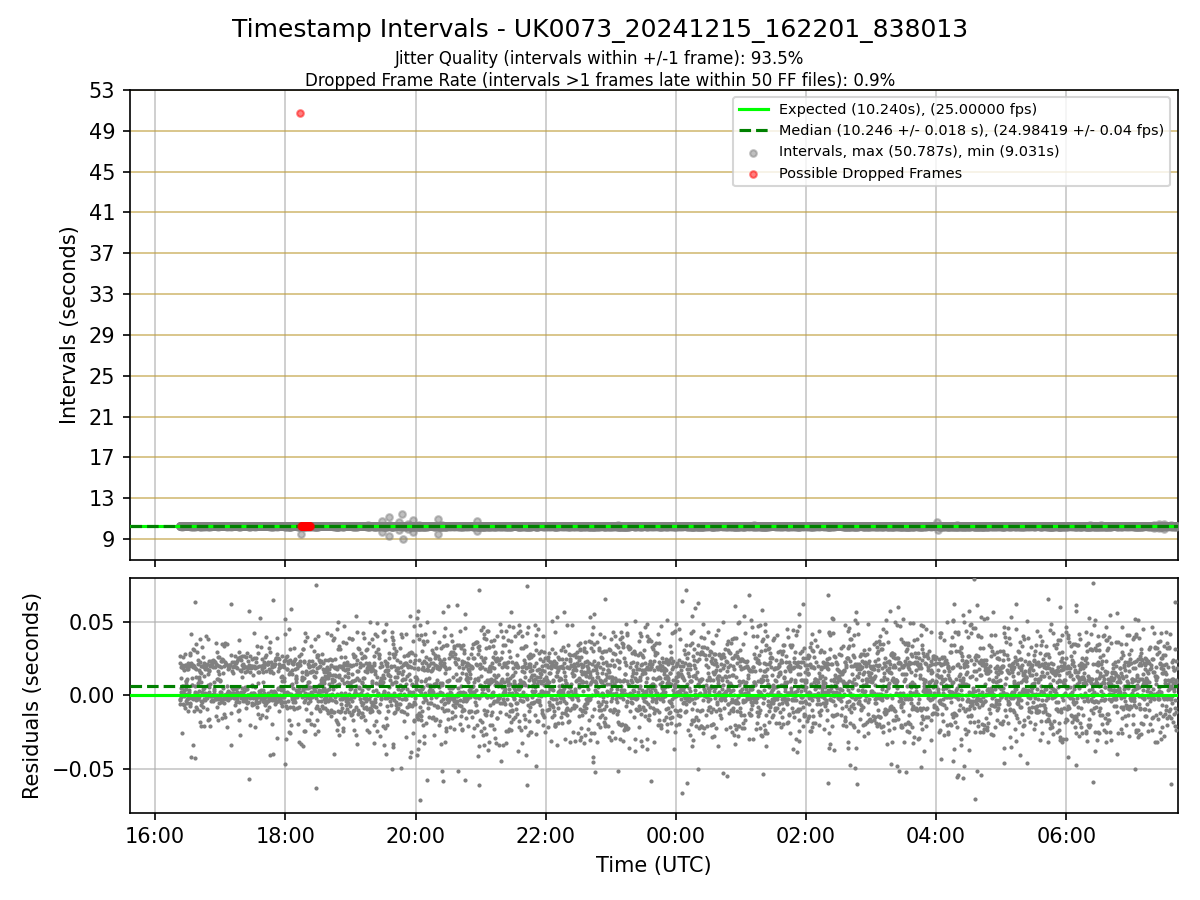Click the green legend line sample for Expected

click(754, 109)
